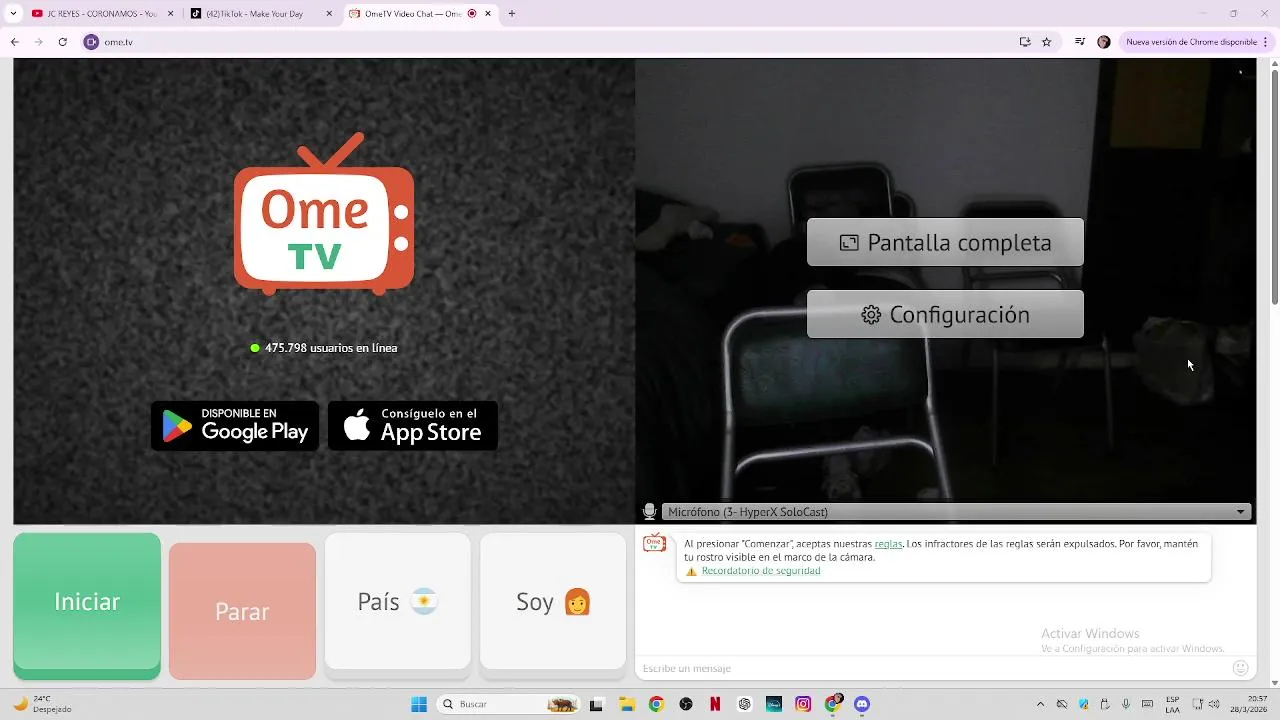Open Disney+ from taskbar

coord(774,704)
